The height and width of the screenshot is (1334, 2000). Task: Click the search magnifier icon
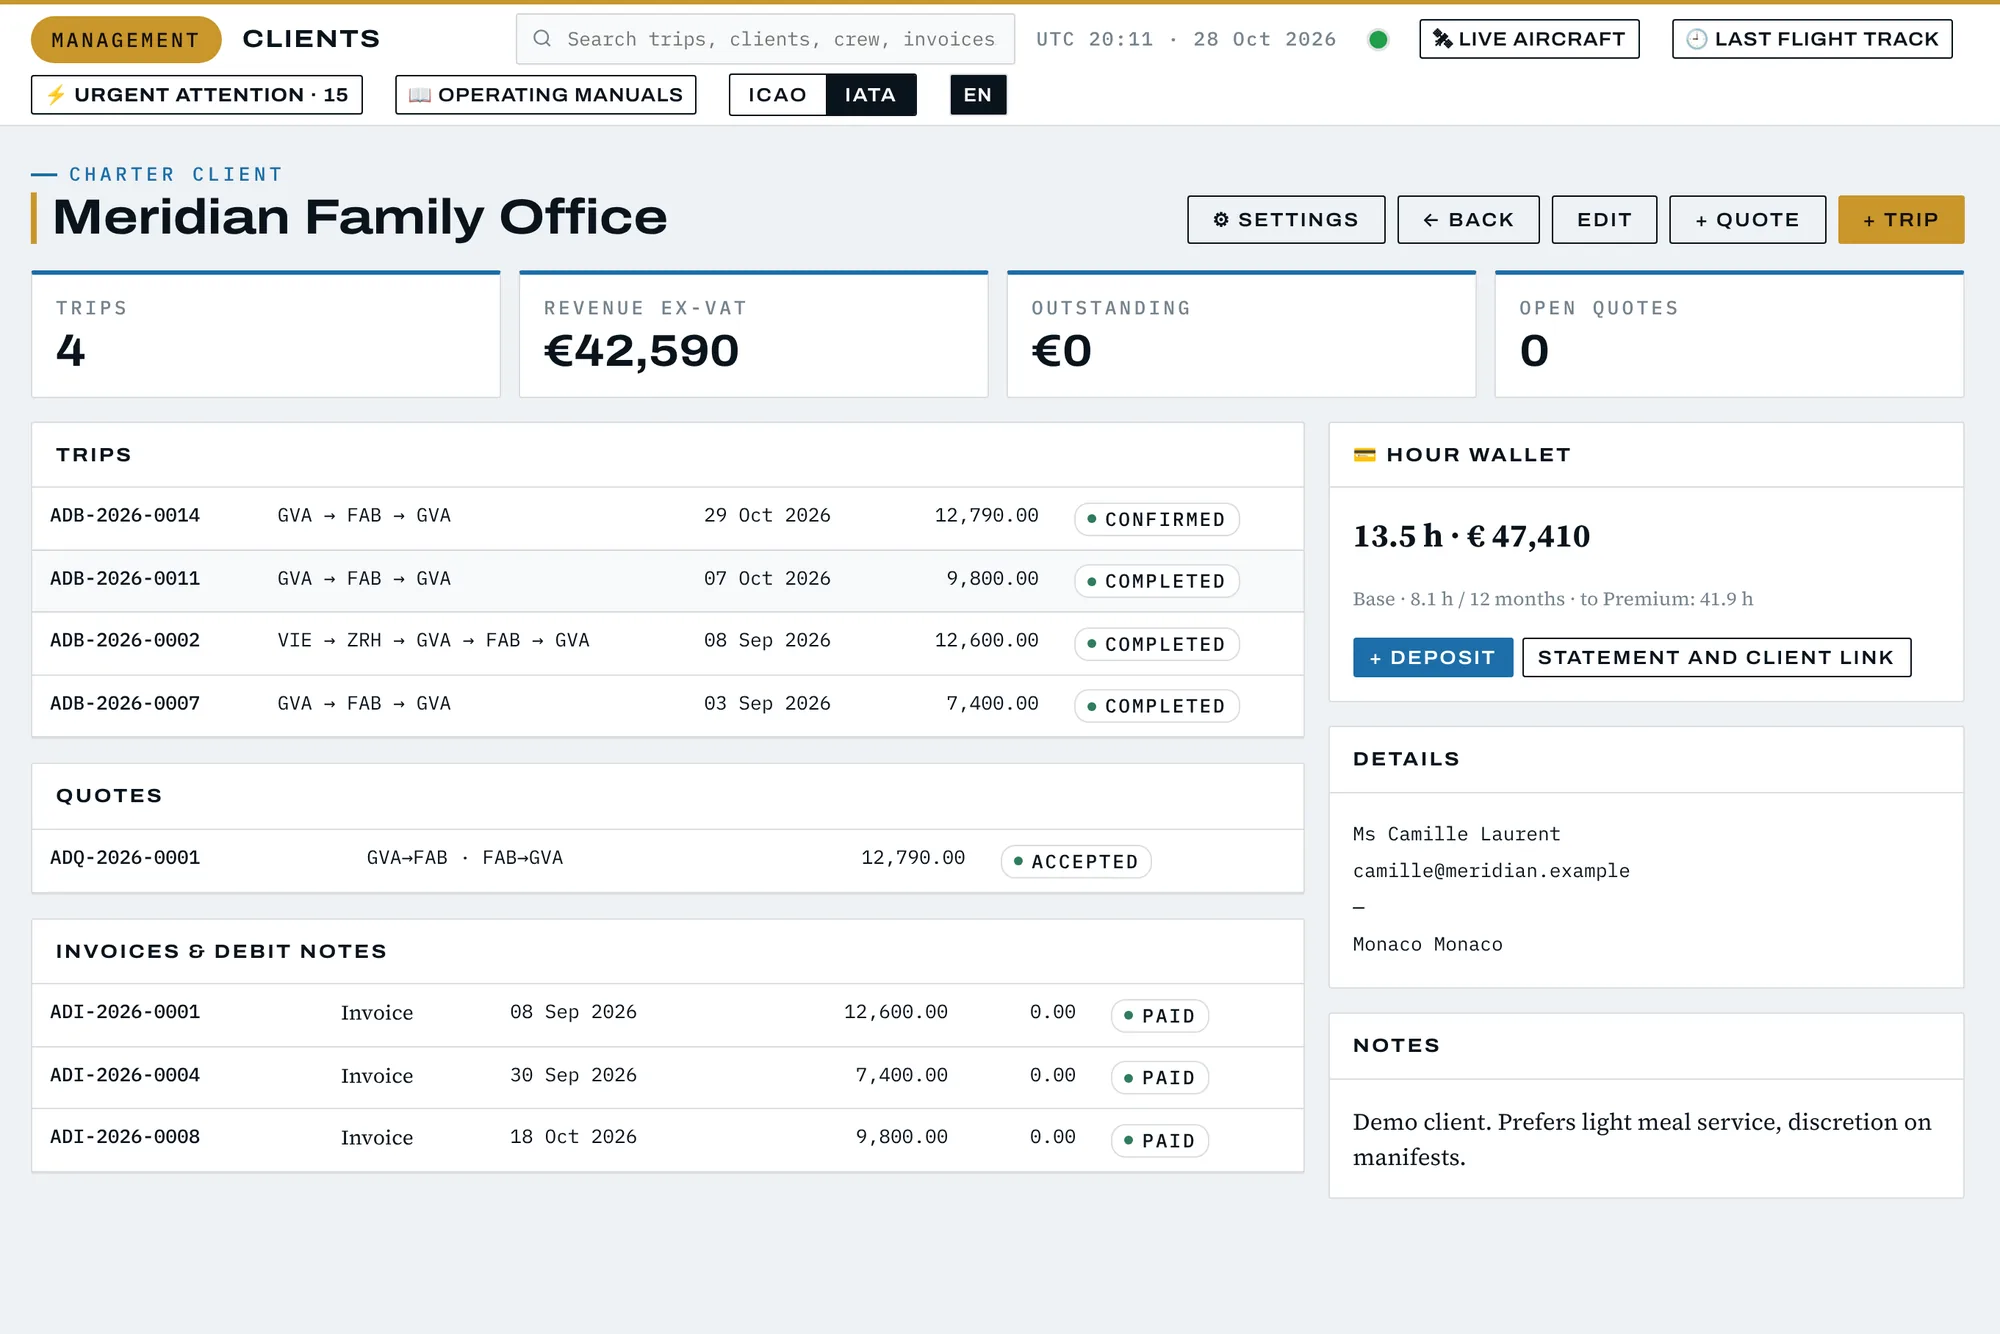(542, 39)
